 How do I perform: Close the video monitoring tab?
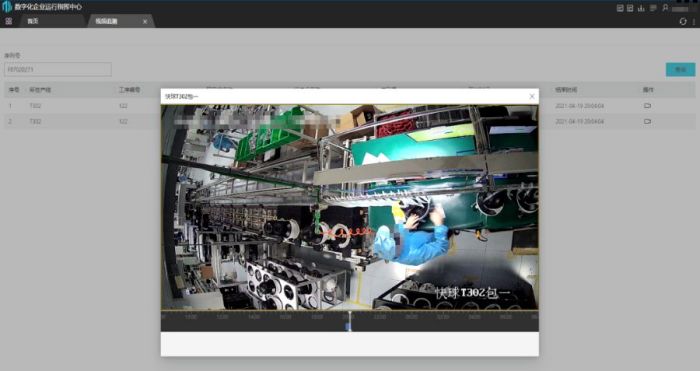coord(145,21)
